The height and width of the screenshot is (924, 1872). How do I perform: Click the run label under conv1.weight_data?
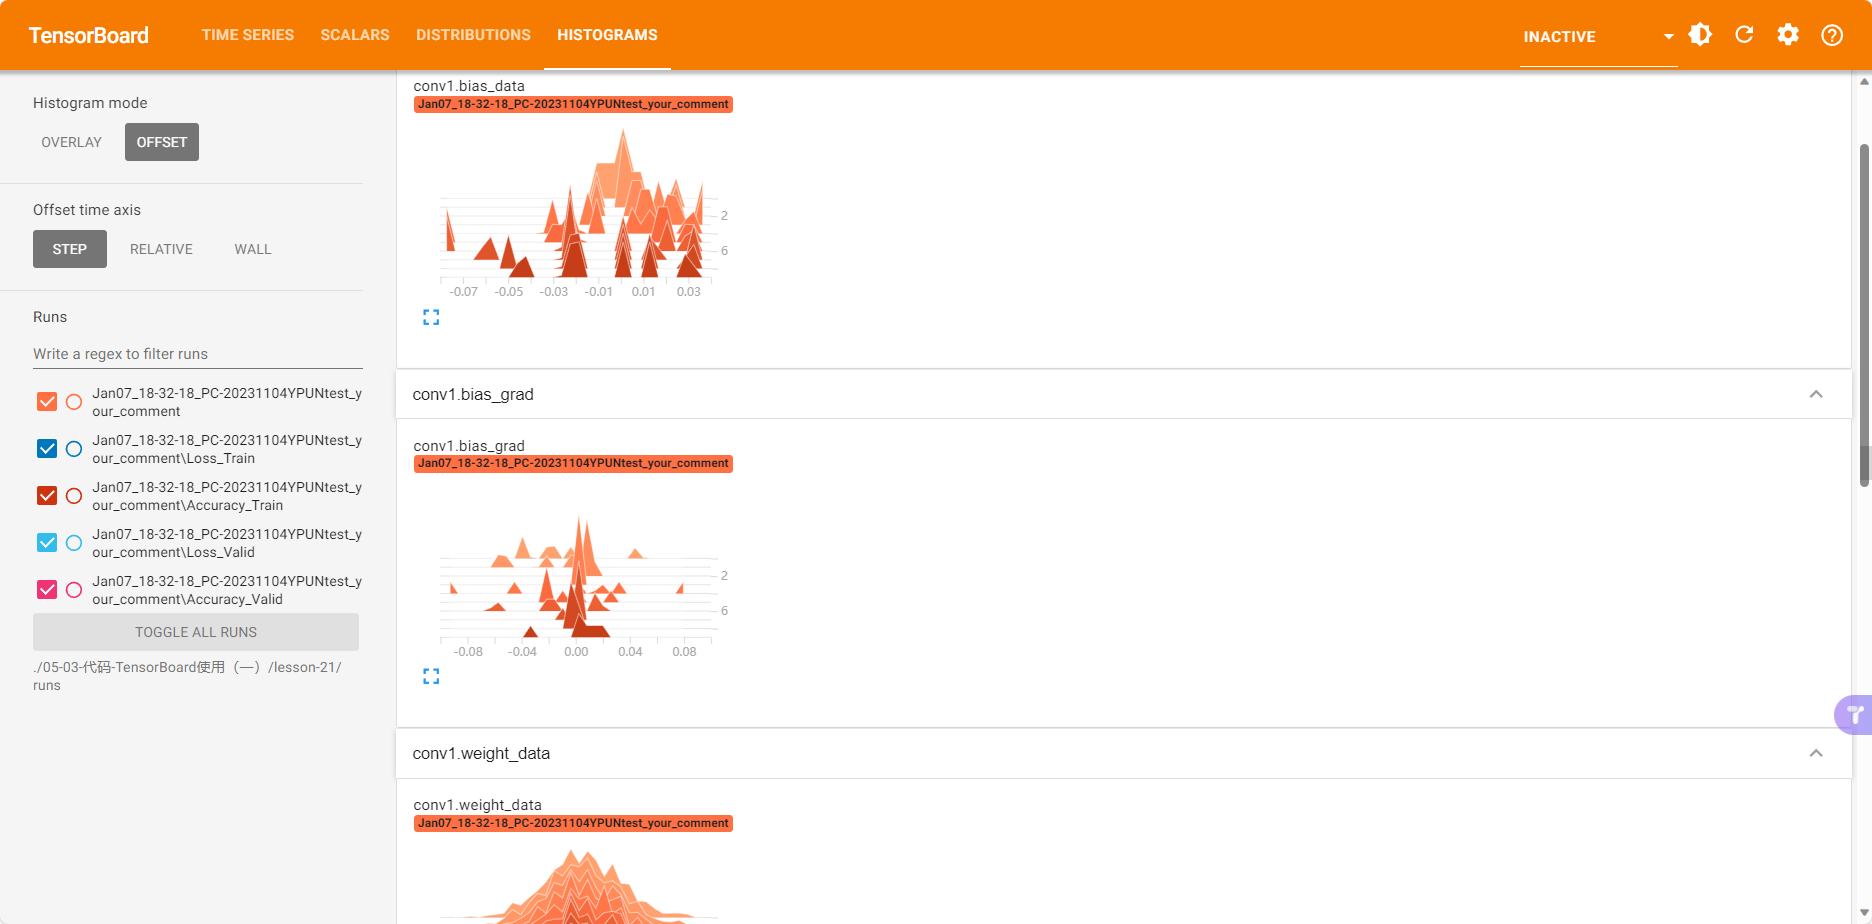coord(573,823)
